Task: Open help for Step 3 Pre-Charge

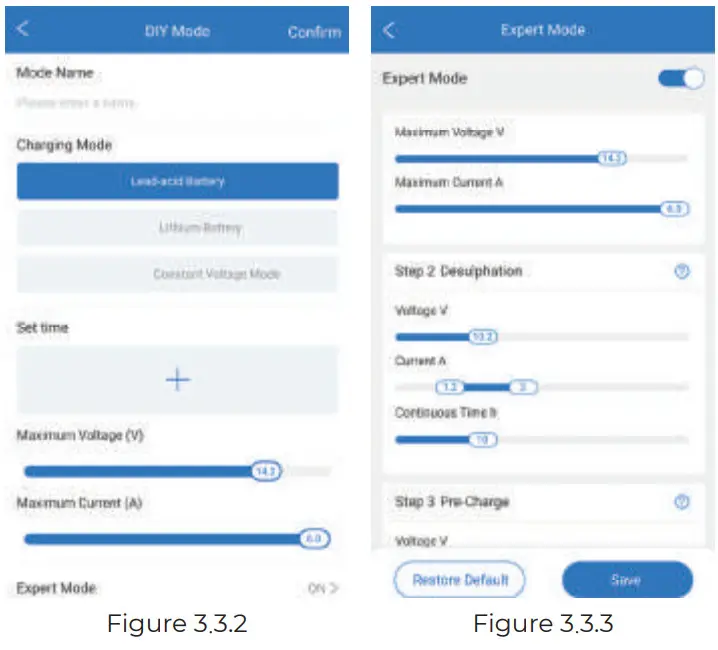Action: [682, 502]
